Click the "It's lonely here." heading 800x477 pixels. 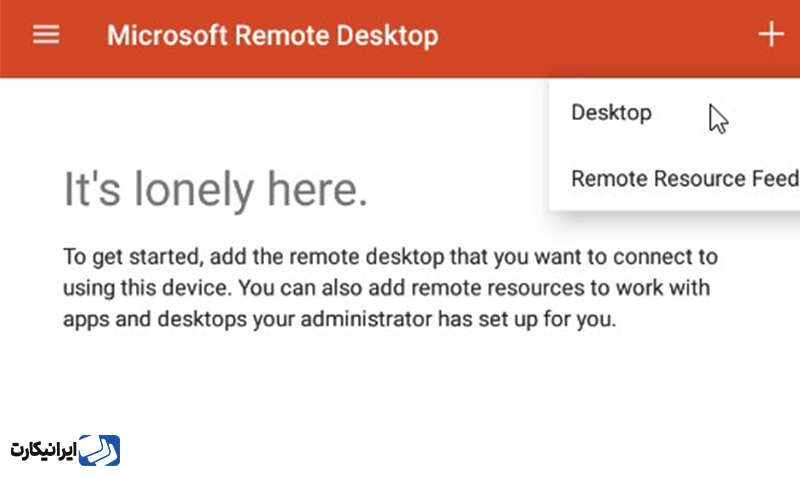[215, 190]
